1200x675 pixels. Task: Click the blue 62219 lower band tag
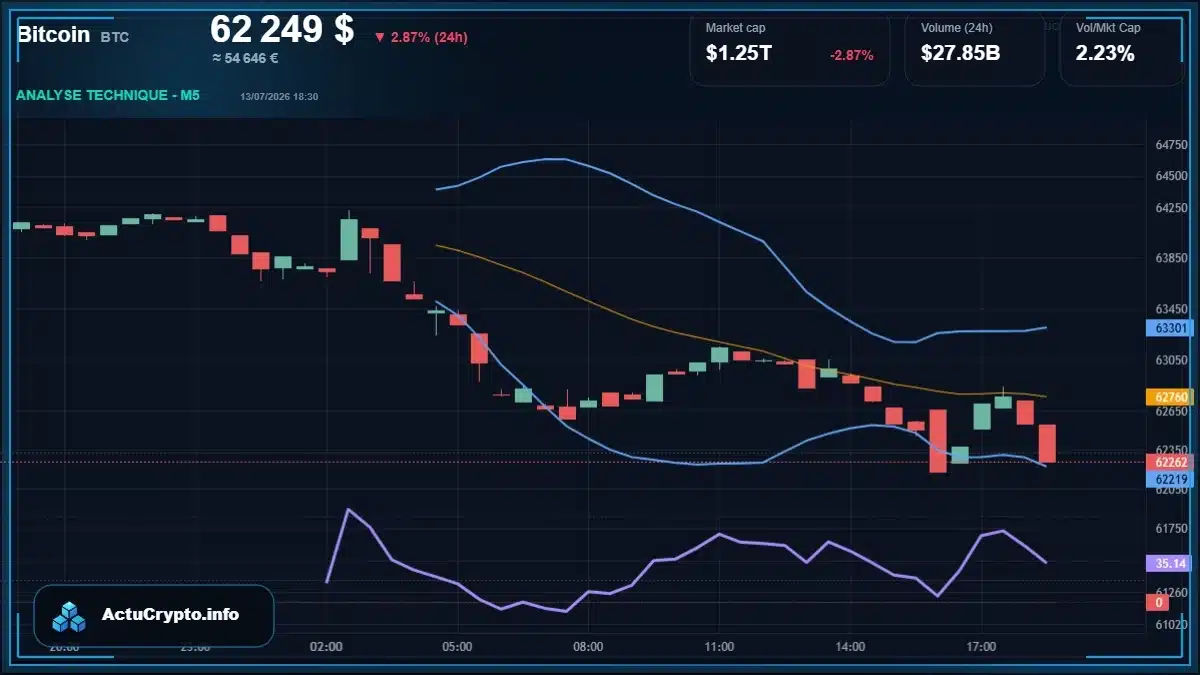point(1170,479)
